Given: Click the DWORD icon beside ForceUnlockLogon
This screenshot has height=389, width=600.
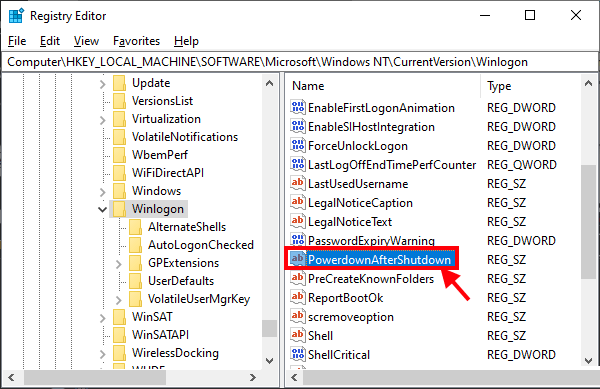Looking at the screenshot, I should pos(298,146).
